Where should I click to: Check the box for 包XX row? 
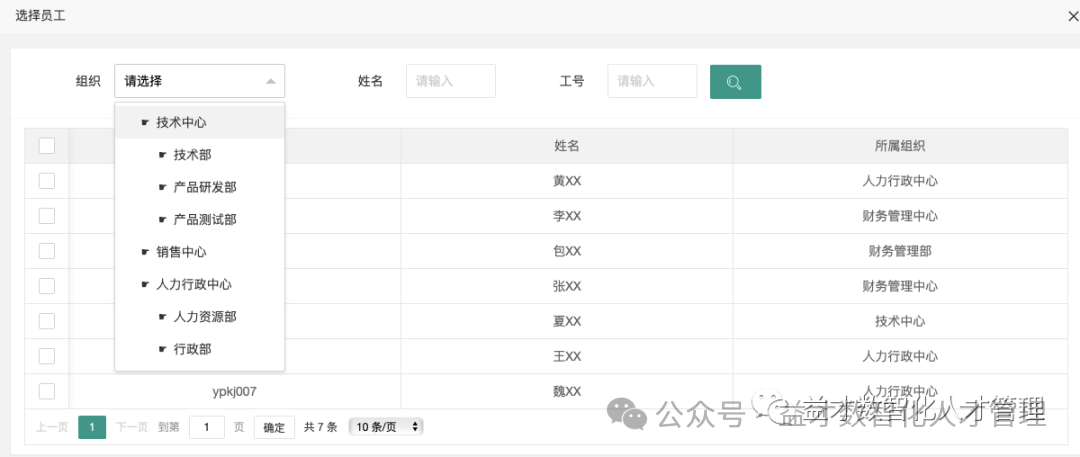click(47, 251)
